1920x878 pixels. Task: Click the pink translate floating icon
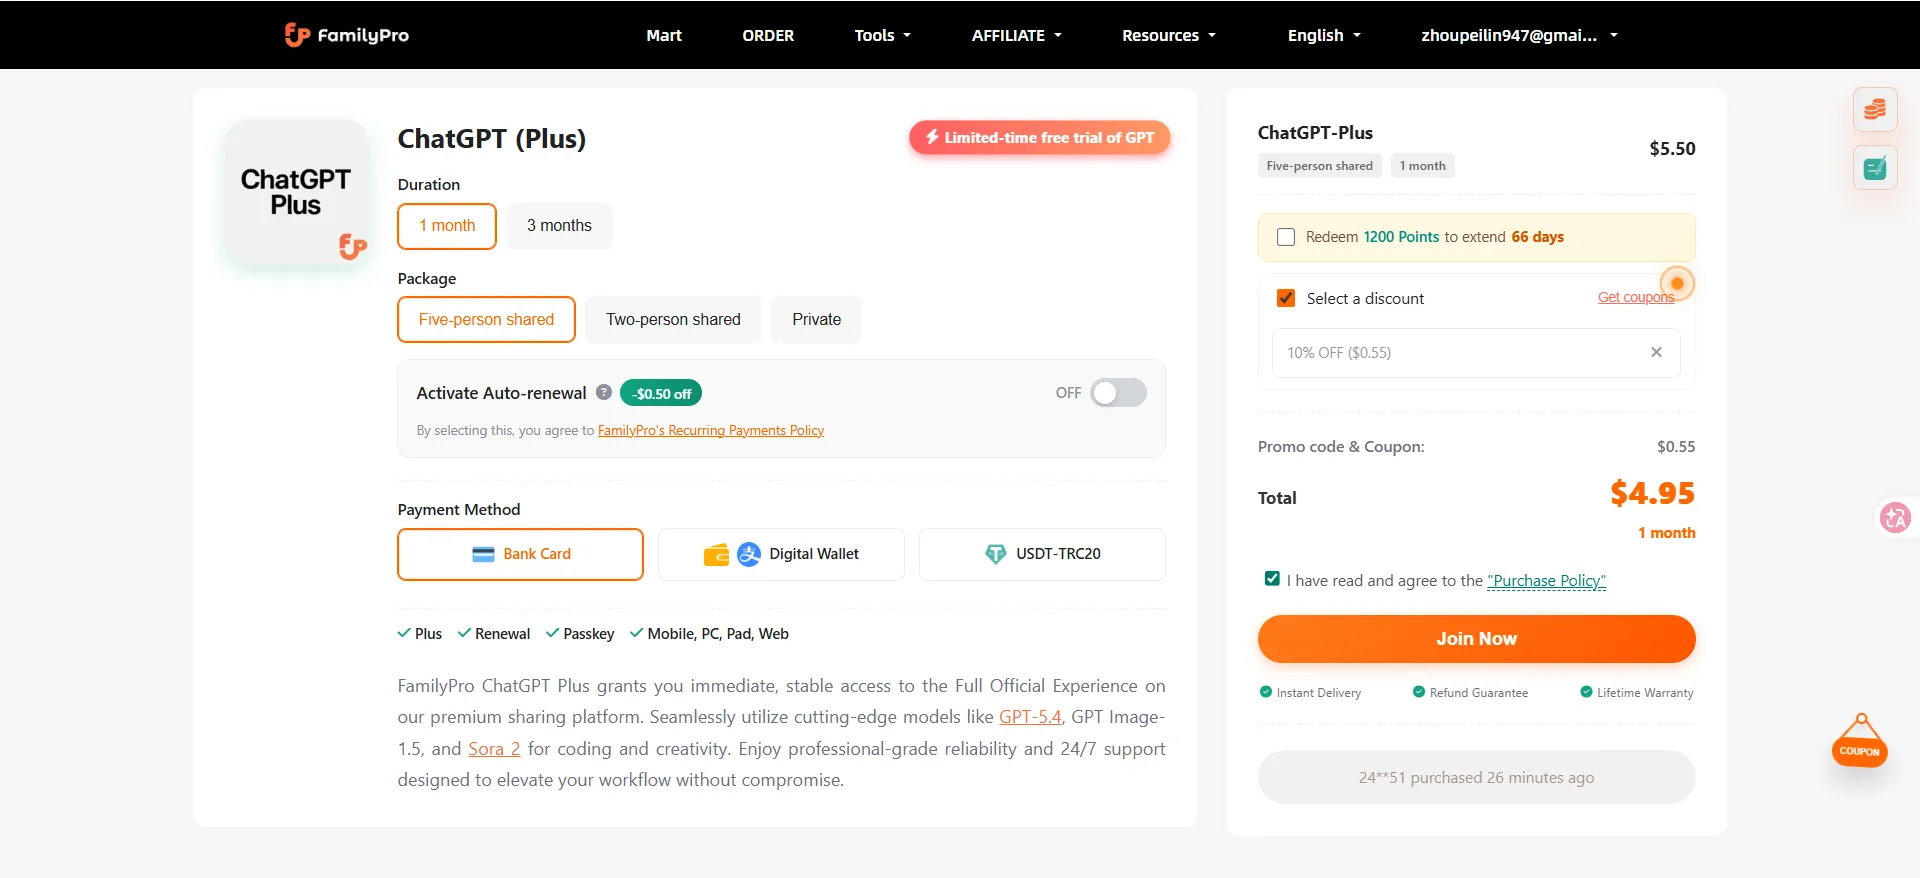(x=1895, y=517)
